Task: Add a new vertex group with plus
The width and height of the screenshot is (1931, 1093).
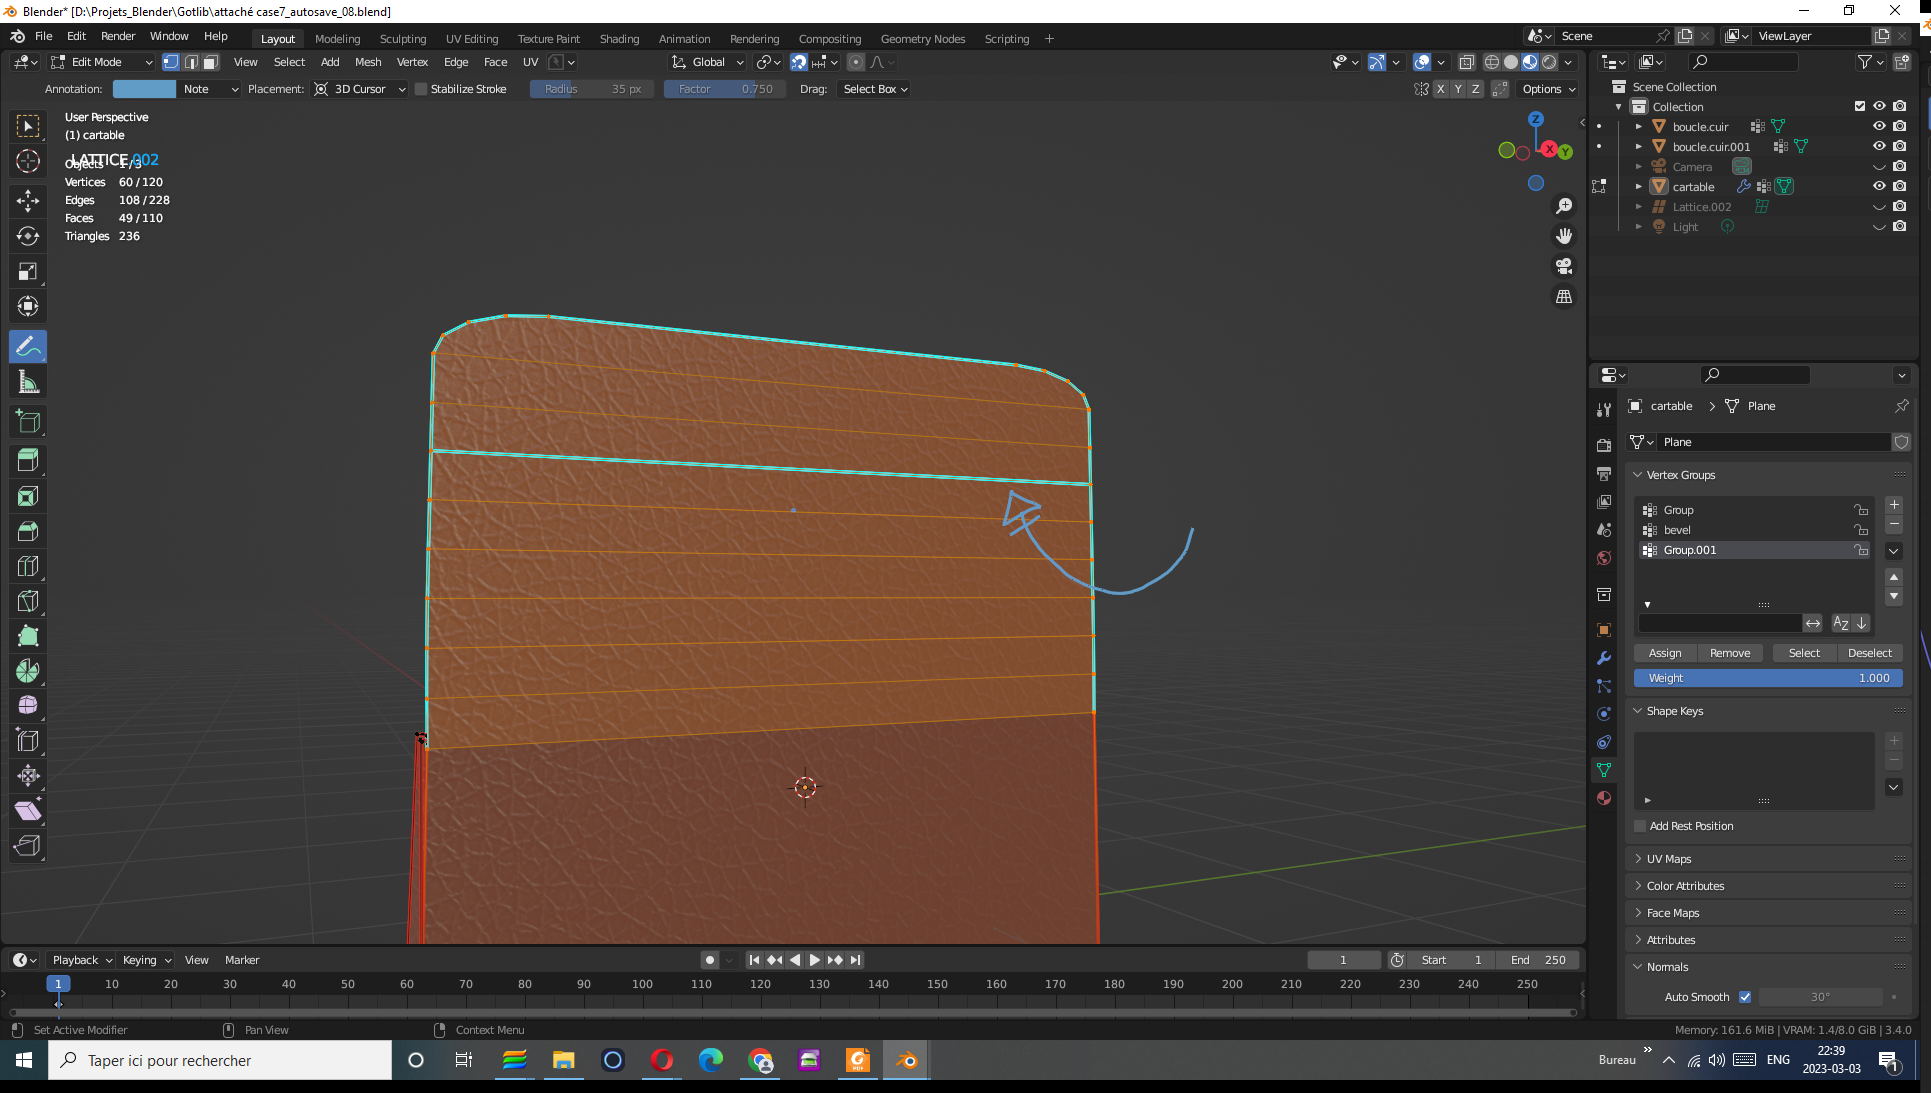Action: (1894, 505)
